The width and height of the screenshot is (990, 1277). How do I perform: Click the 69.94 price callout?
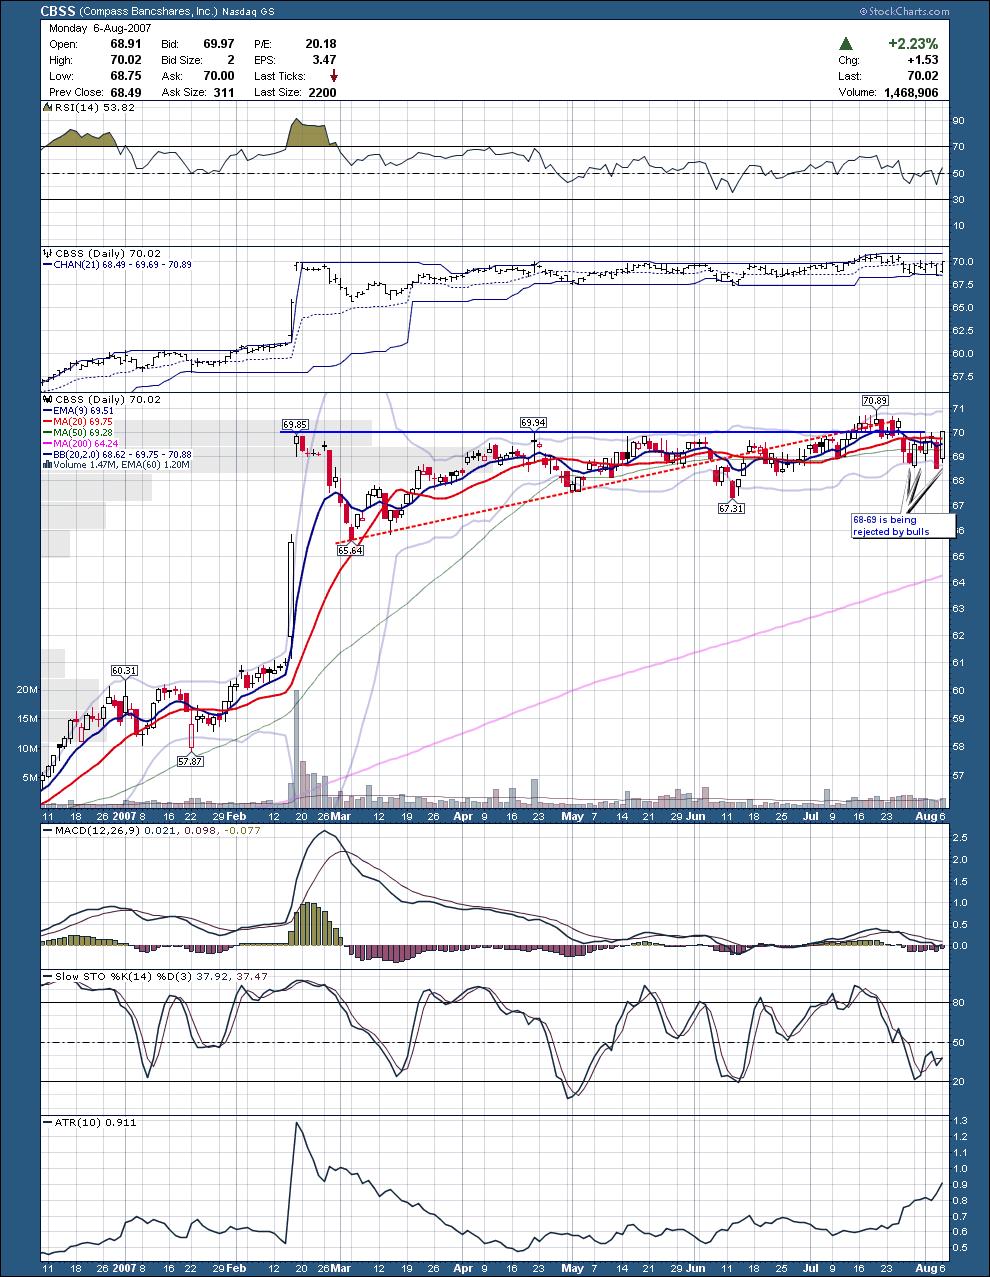532,423
